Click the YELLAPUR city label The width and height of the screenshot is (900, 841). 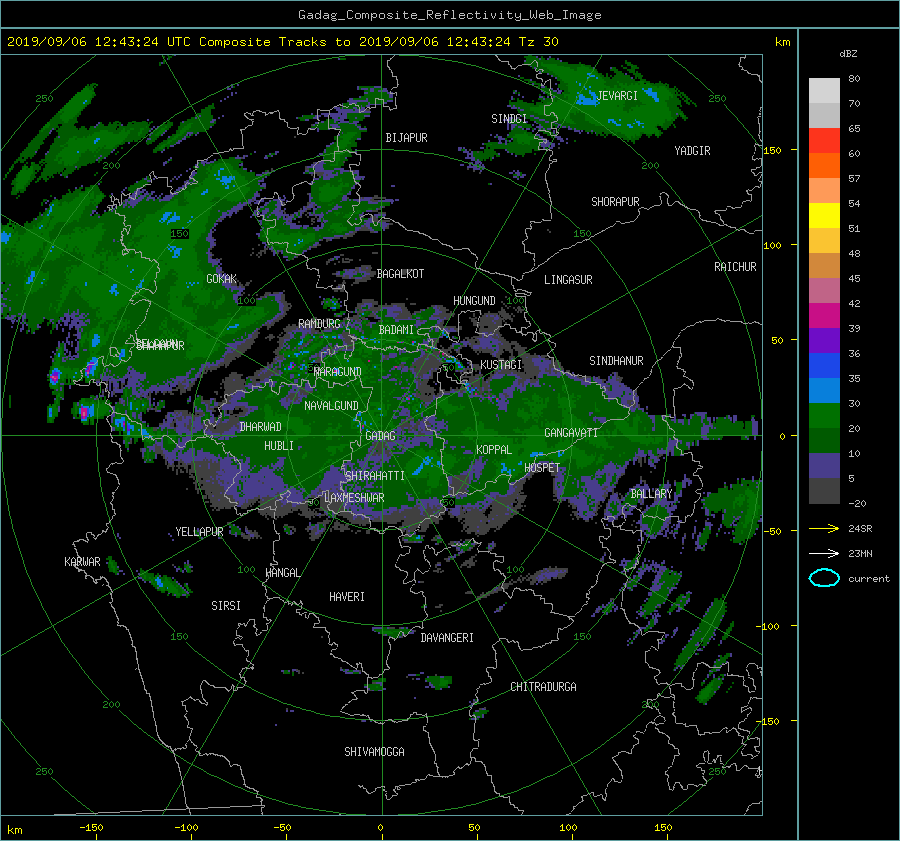[x=199, y=532]
